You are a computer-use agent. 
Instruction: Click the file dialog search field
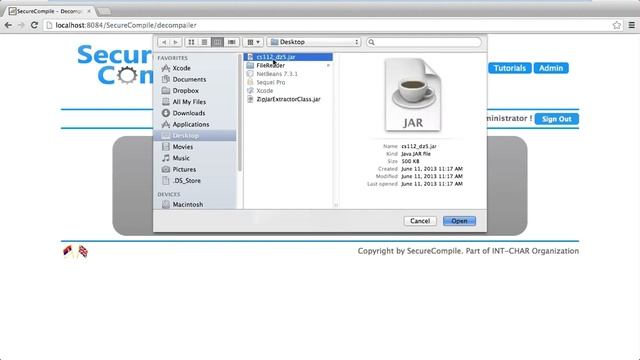424,42
